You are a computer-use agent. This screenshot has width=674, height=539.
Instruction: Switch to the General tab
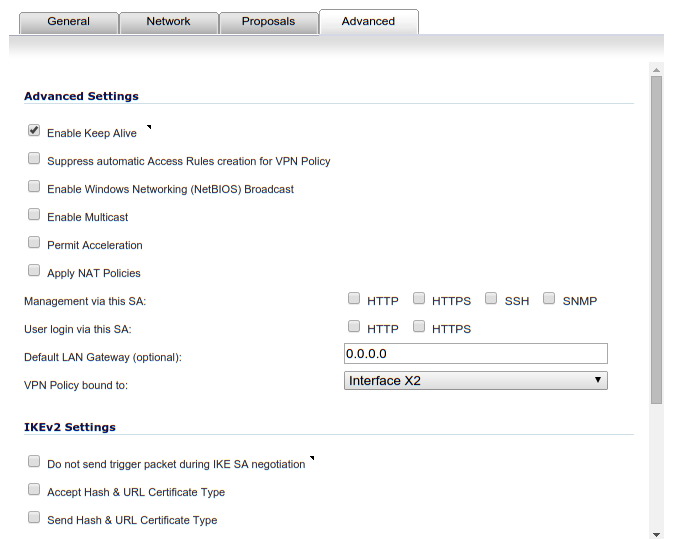pyautogui.click(x=68, y=21)
